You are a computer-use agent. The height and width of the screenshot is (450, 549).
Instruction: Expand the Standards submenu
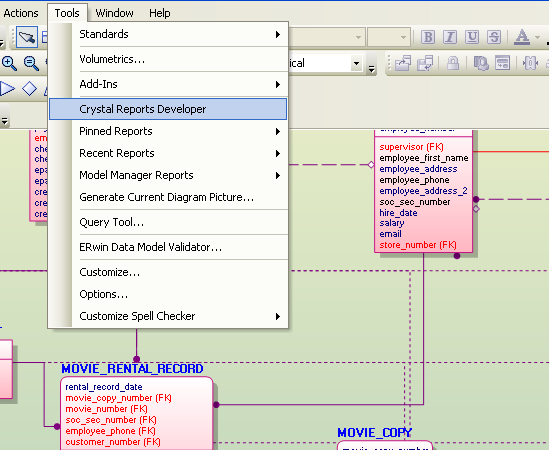pyautogui.click(x=168, y=34)
